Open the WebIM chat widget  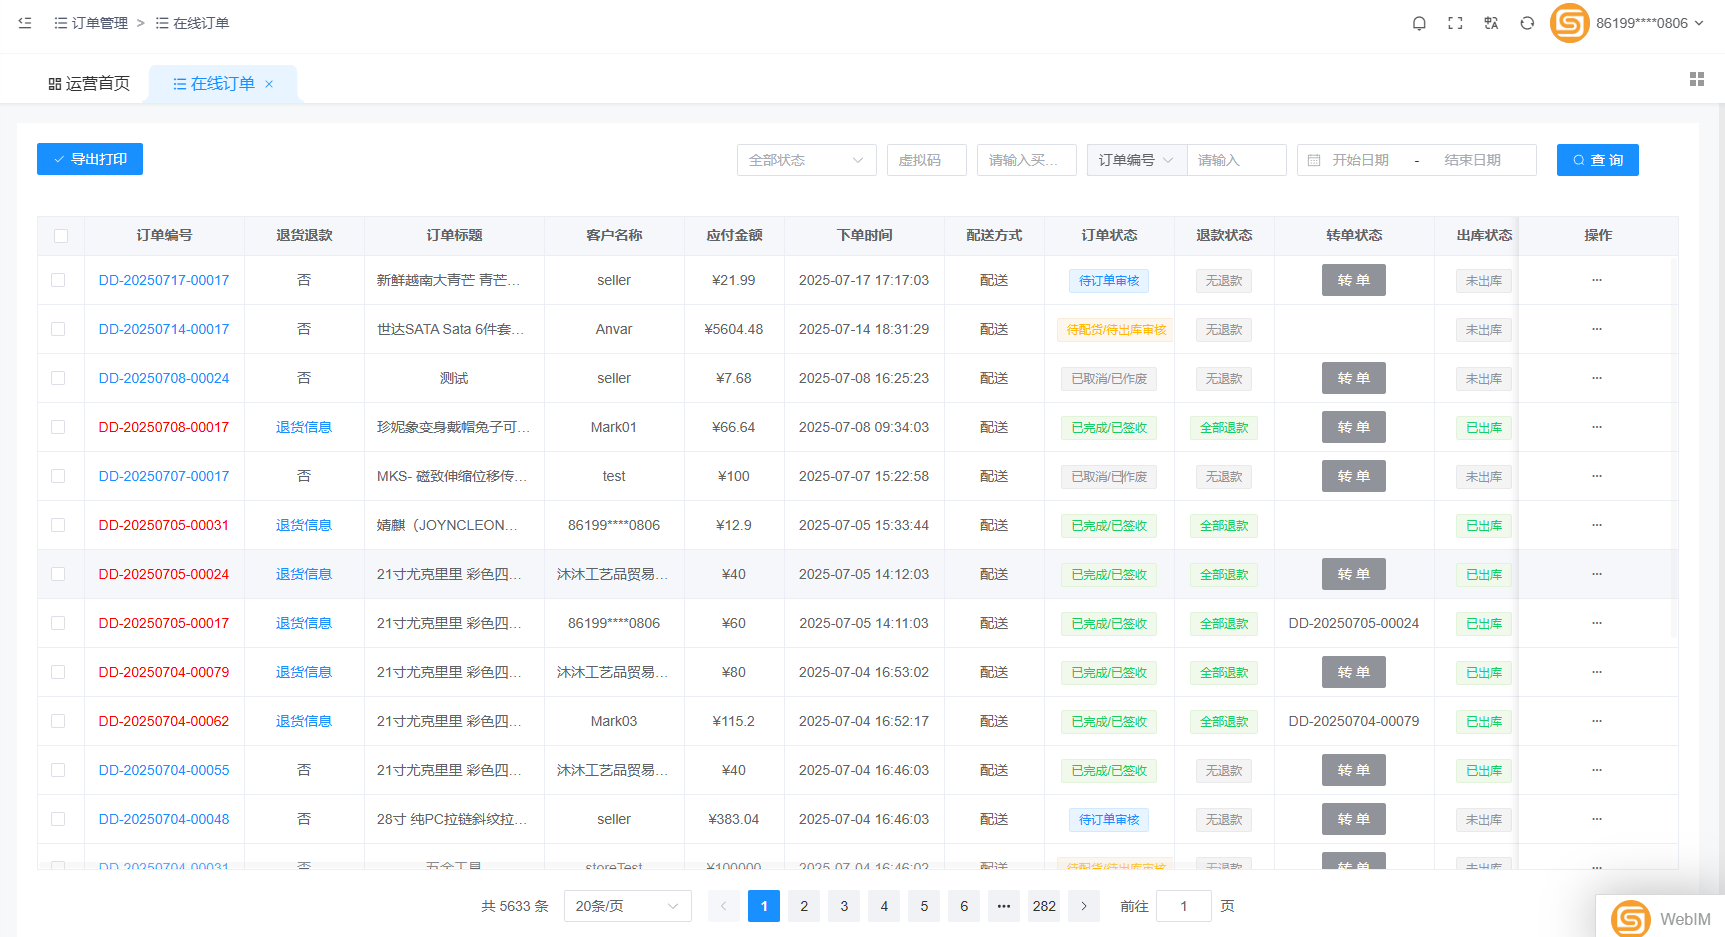click(x=1660, y=918)
